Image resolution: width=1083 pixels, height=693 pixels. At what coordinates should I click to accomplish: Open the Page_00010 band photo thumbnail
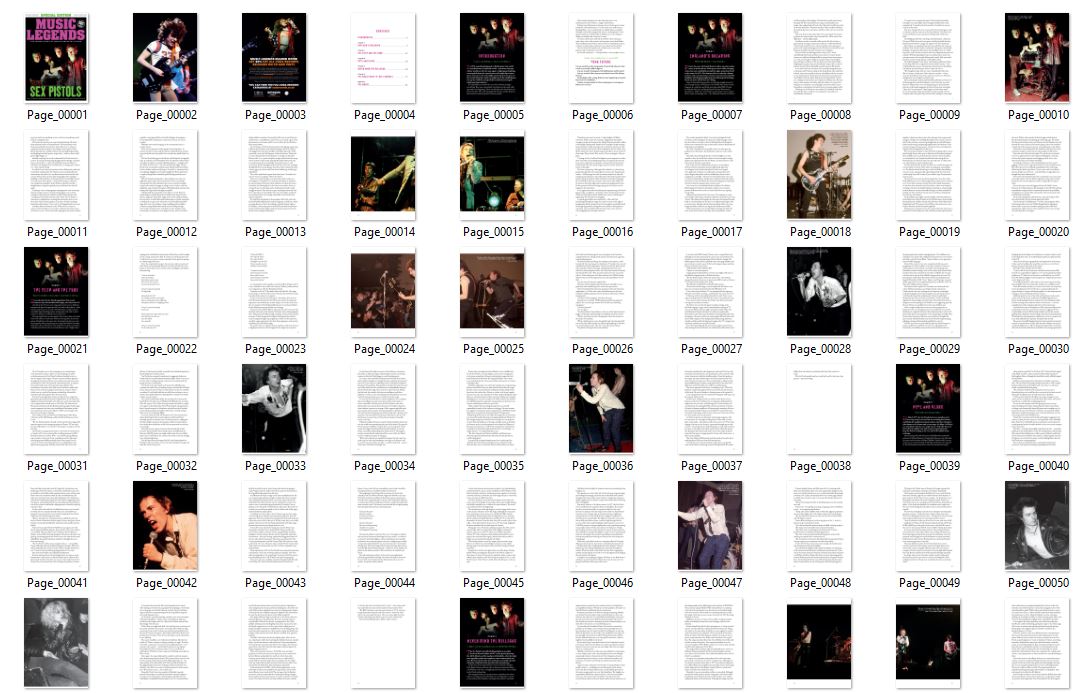click(1037, 58)
